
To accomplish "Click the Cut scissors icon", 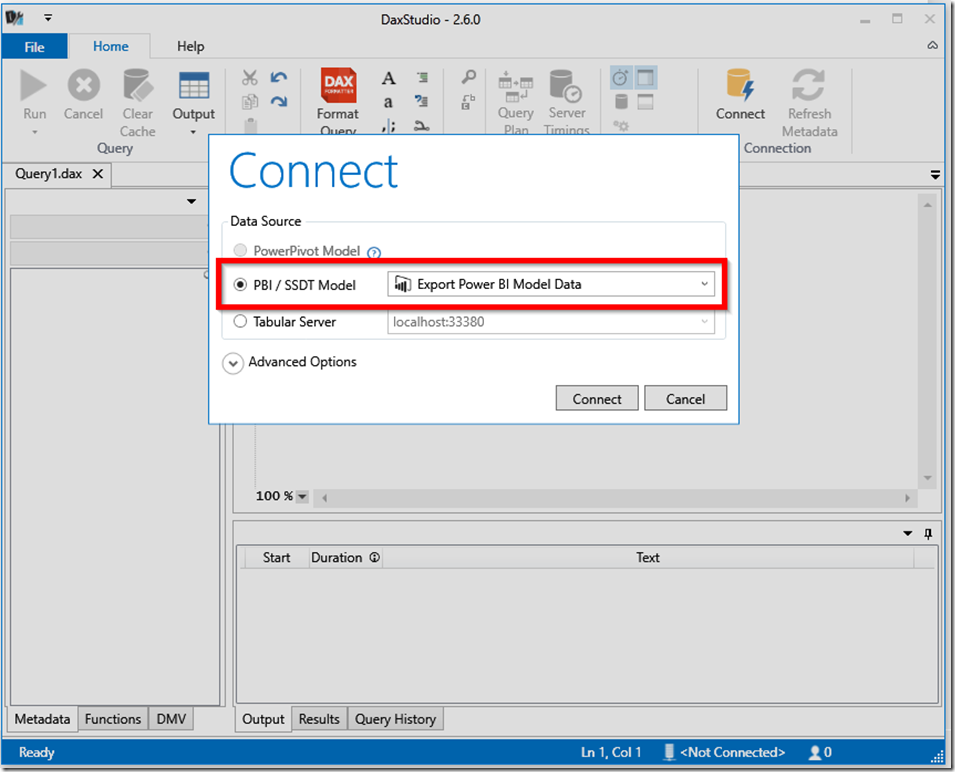I will tap(250, 77).
